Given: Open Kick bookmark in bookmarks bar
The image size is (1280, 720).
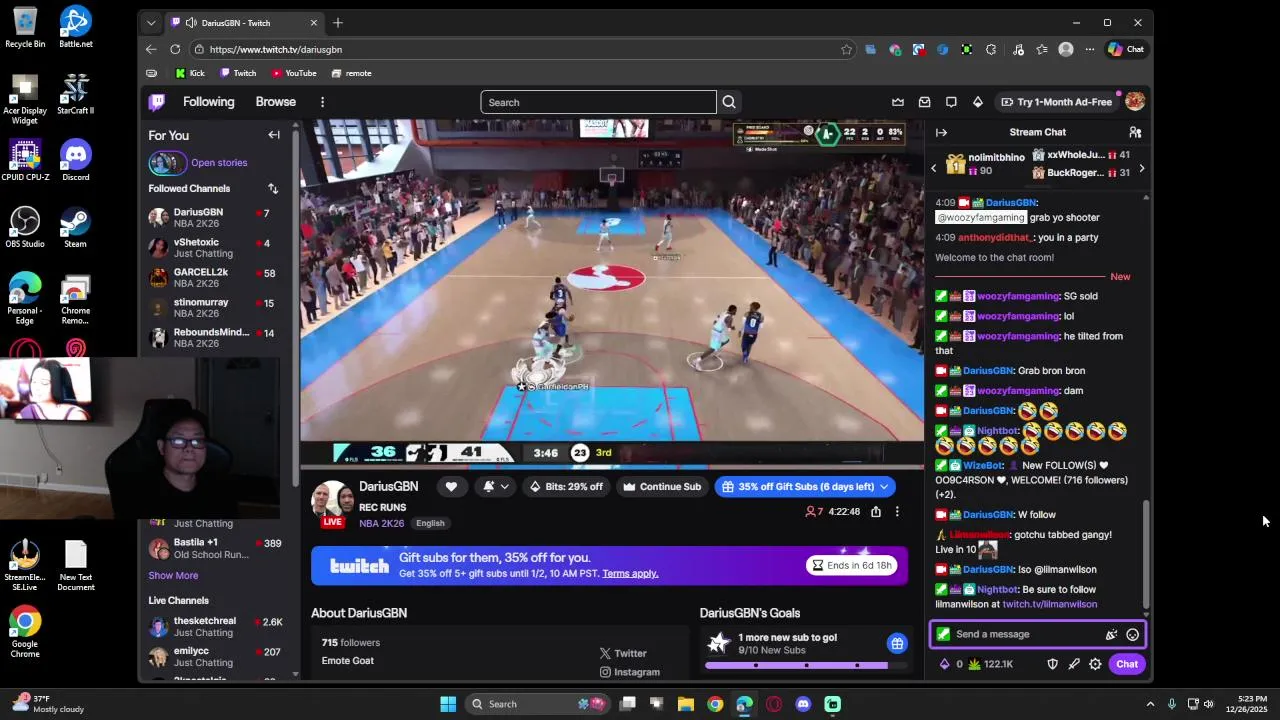Looking at the screenshot, I should click(190, 73).
